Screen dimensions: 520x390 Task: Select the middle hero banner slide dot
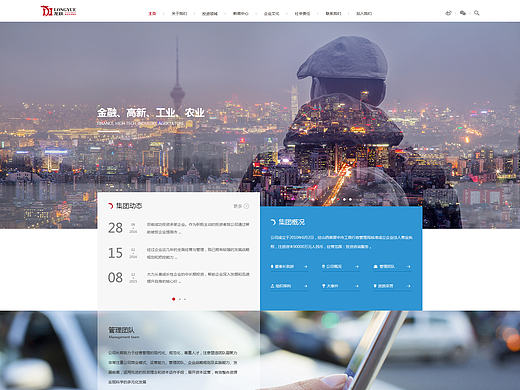pyautogui.click(x=344, y=199)
